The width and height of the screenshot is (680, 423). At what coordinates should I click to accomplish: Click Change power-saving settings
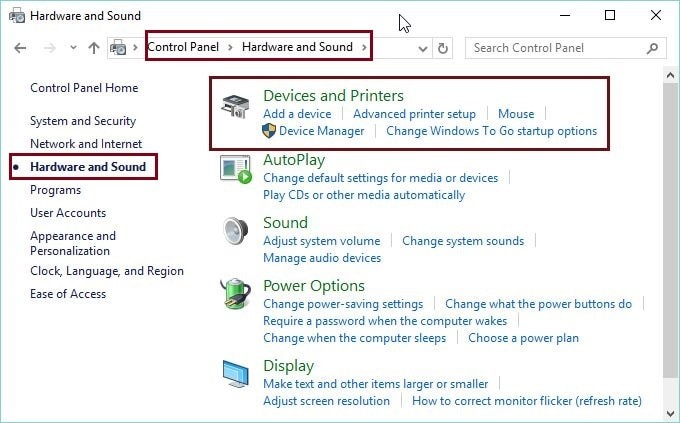343,304
